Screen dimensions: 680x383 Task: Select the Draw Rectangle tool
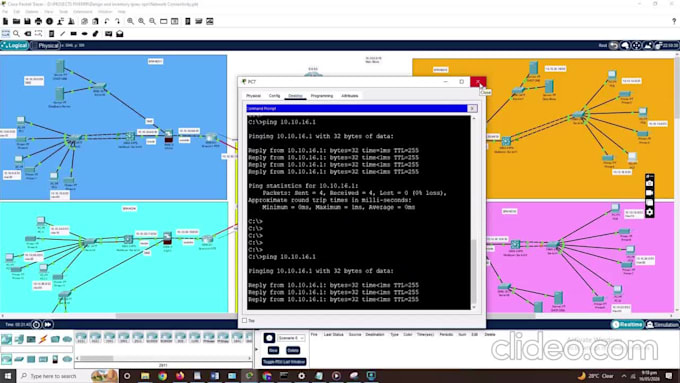point(73,33)
